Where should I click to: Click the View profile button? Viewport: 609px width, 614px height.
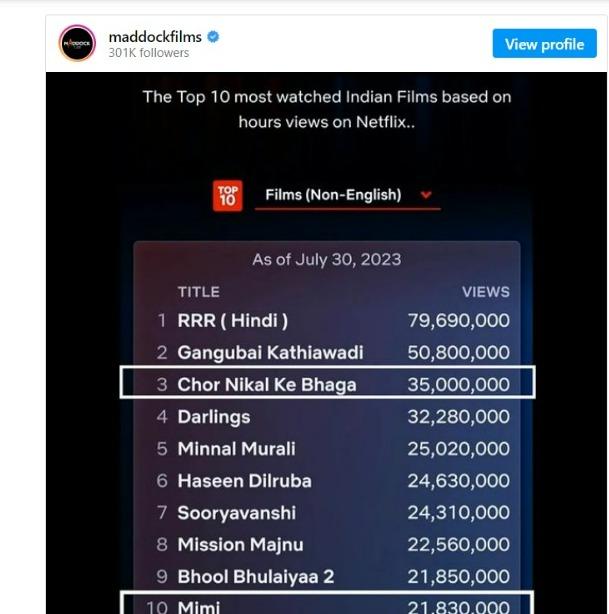(544, 43)
